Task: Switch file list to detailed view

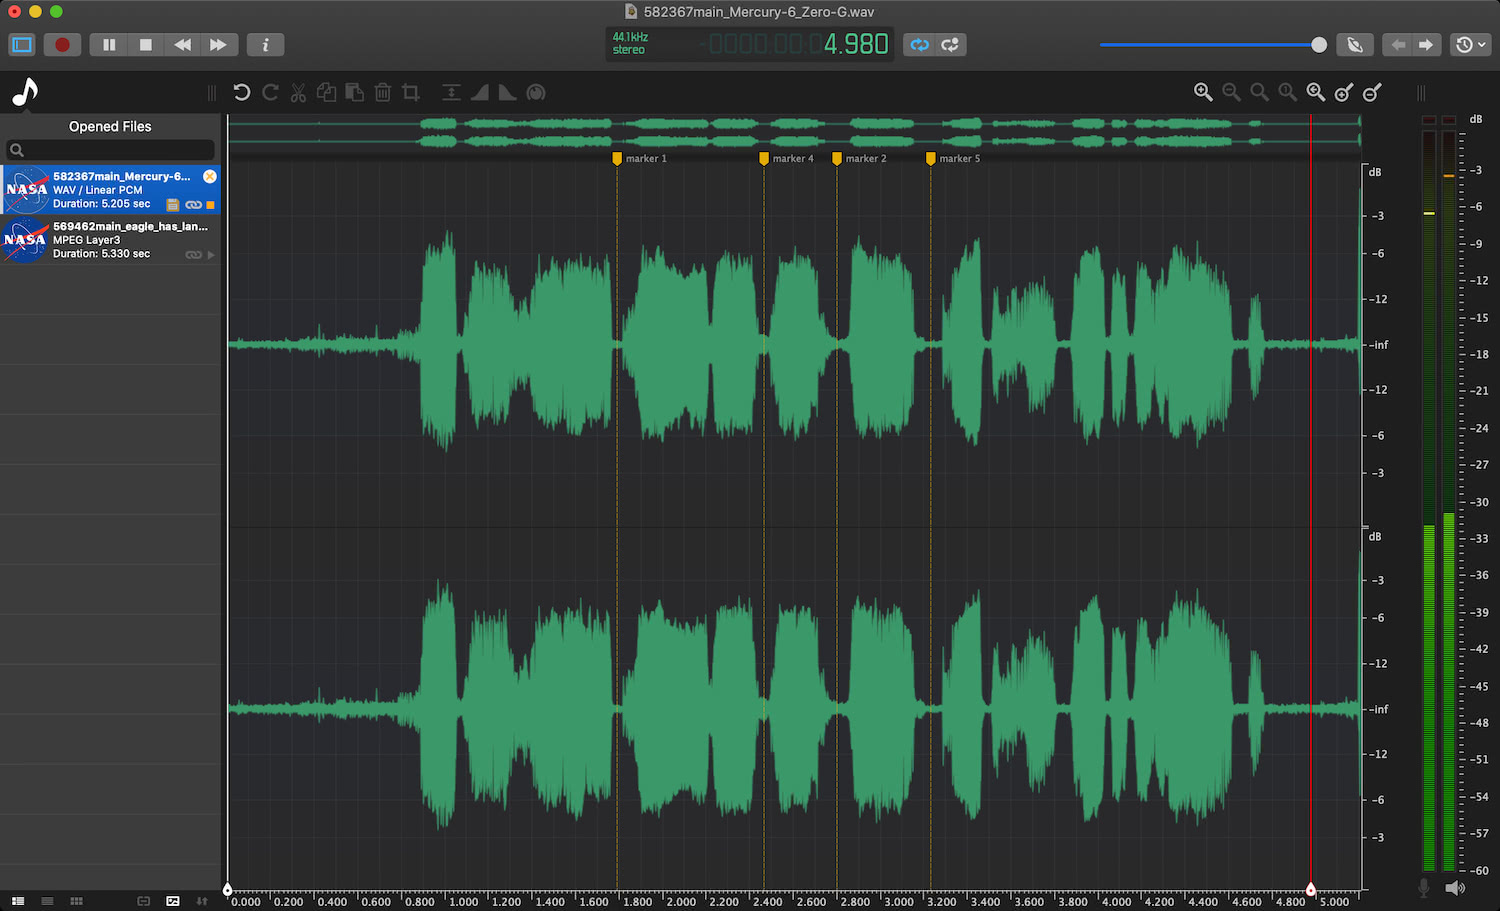Action: [18, 901]
